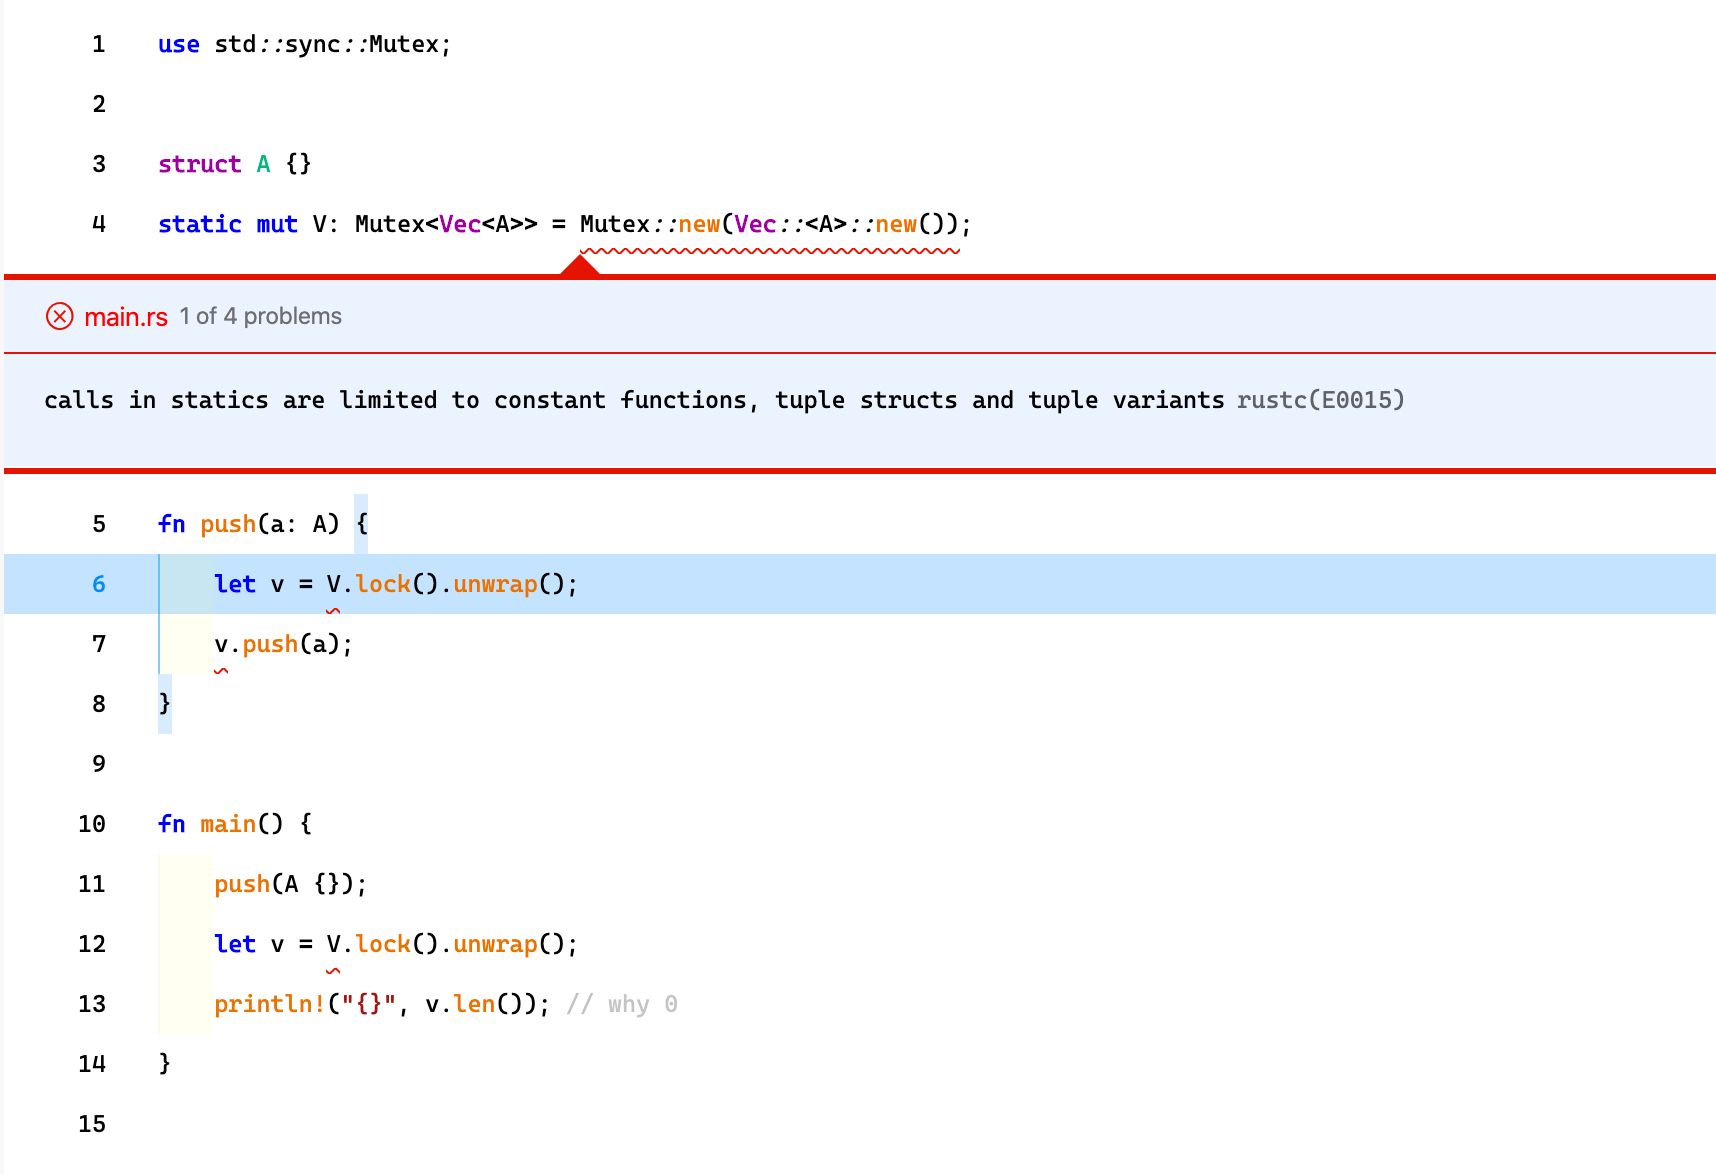Click the static keyword on line 4
1716x1174 pixels.
click(x=199, y=225)
